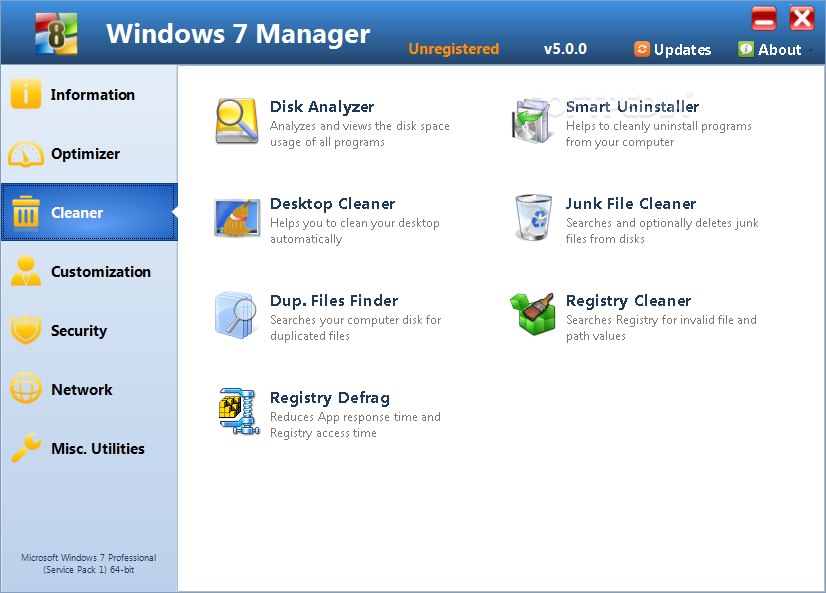Open Disk Analyzer via its magnifier icon

237,121
